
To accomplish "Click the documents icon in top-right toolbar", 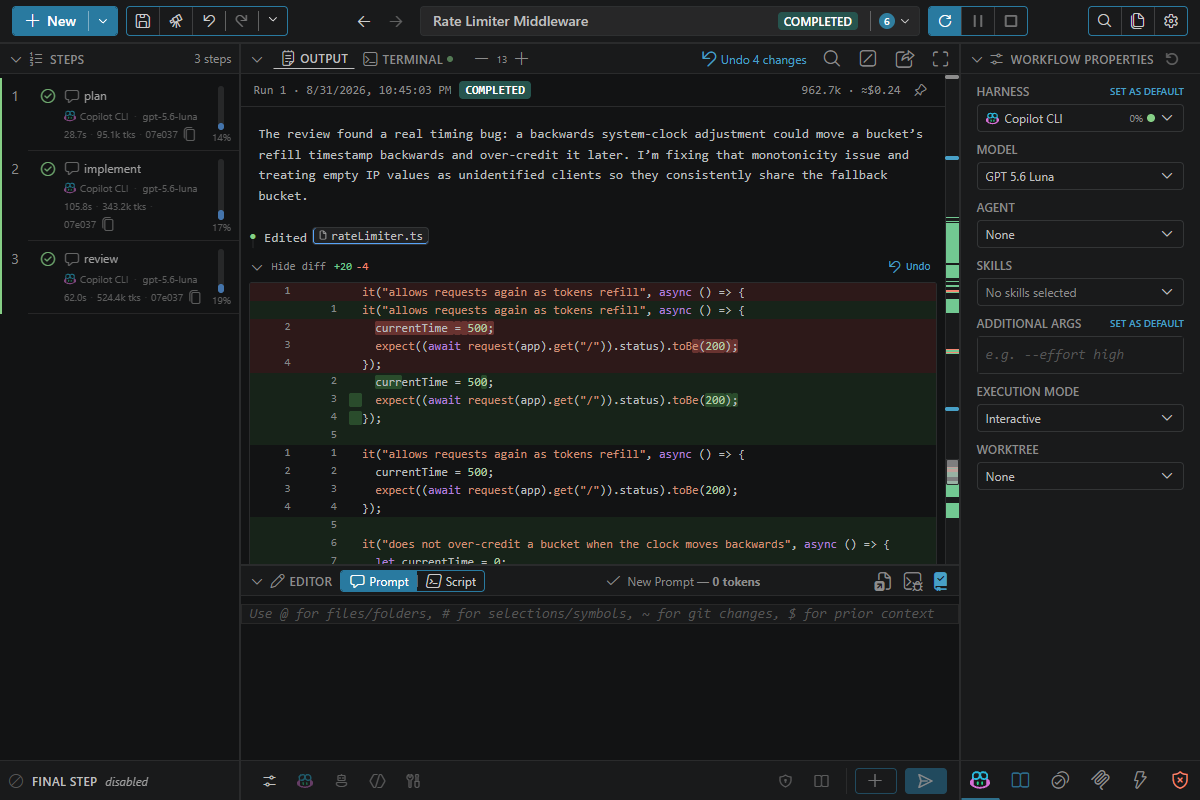I will tap(1137, 21).
